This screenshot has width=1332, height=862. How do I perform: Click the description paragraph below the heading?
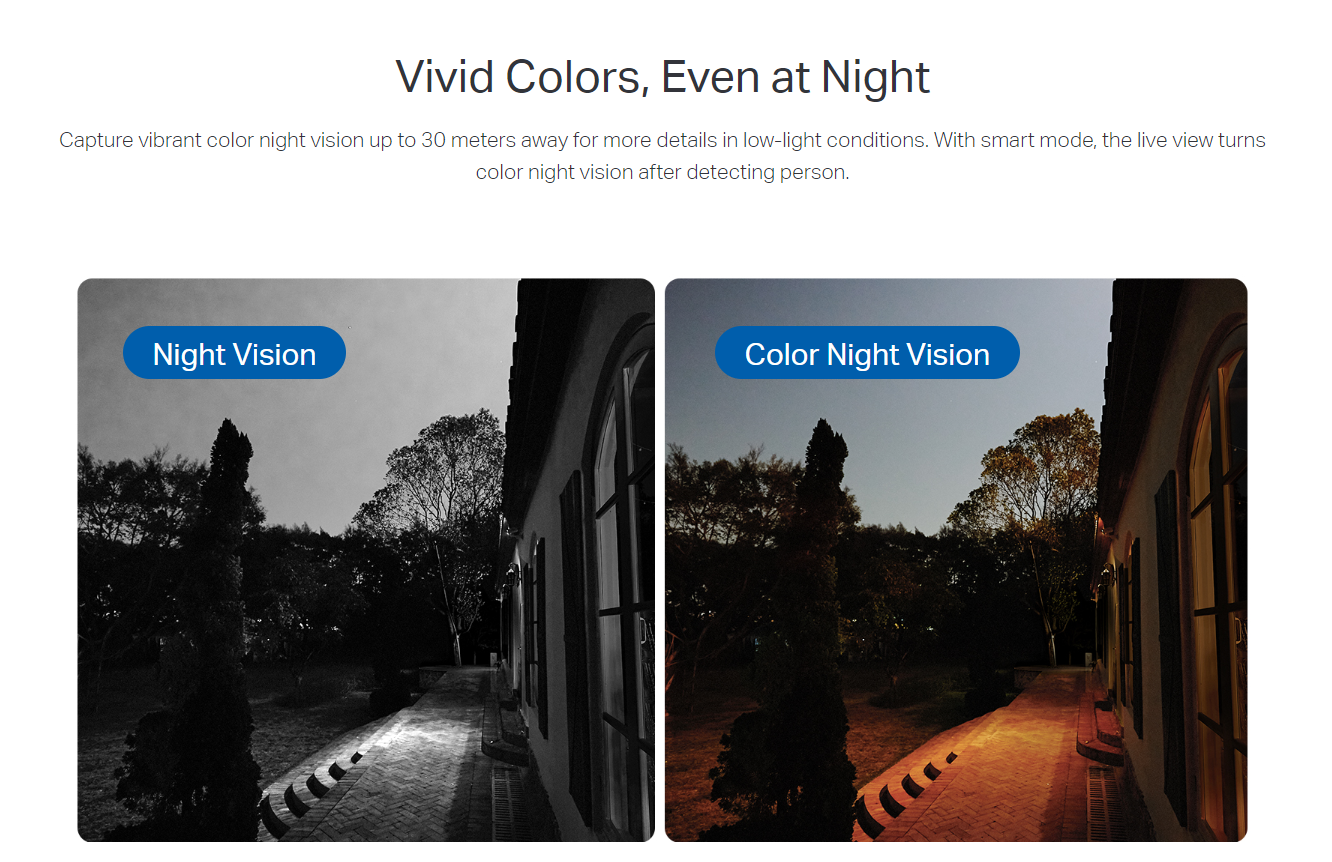[663, 156]
